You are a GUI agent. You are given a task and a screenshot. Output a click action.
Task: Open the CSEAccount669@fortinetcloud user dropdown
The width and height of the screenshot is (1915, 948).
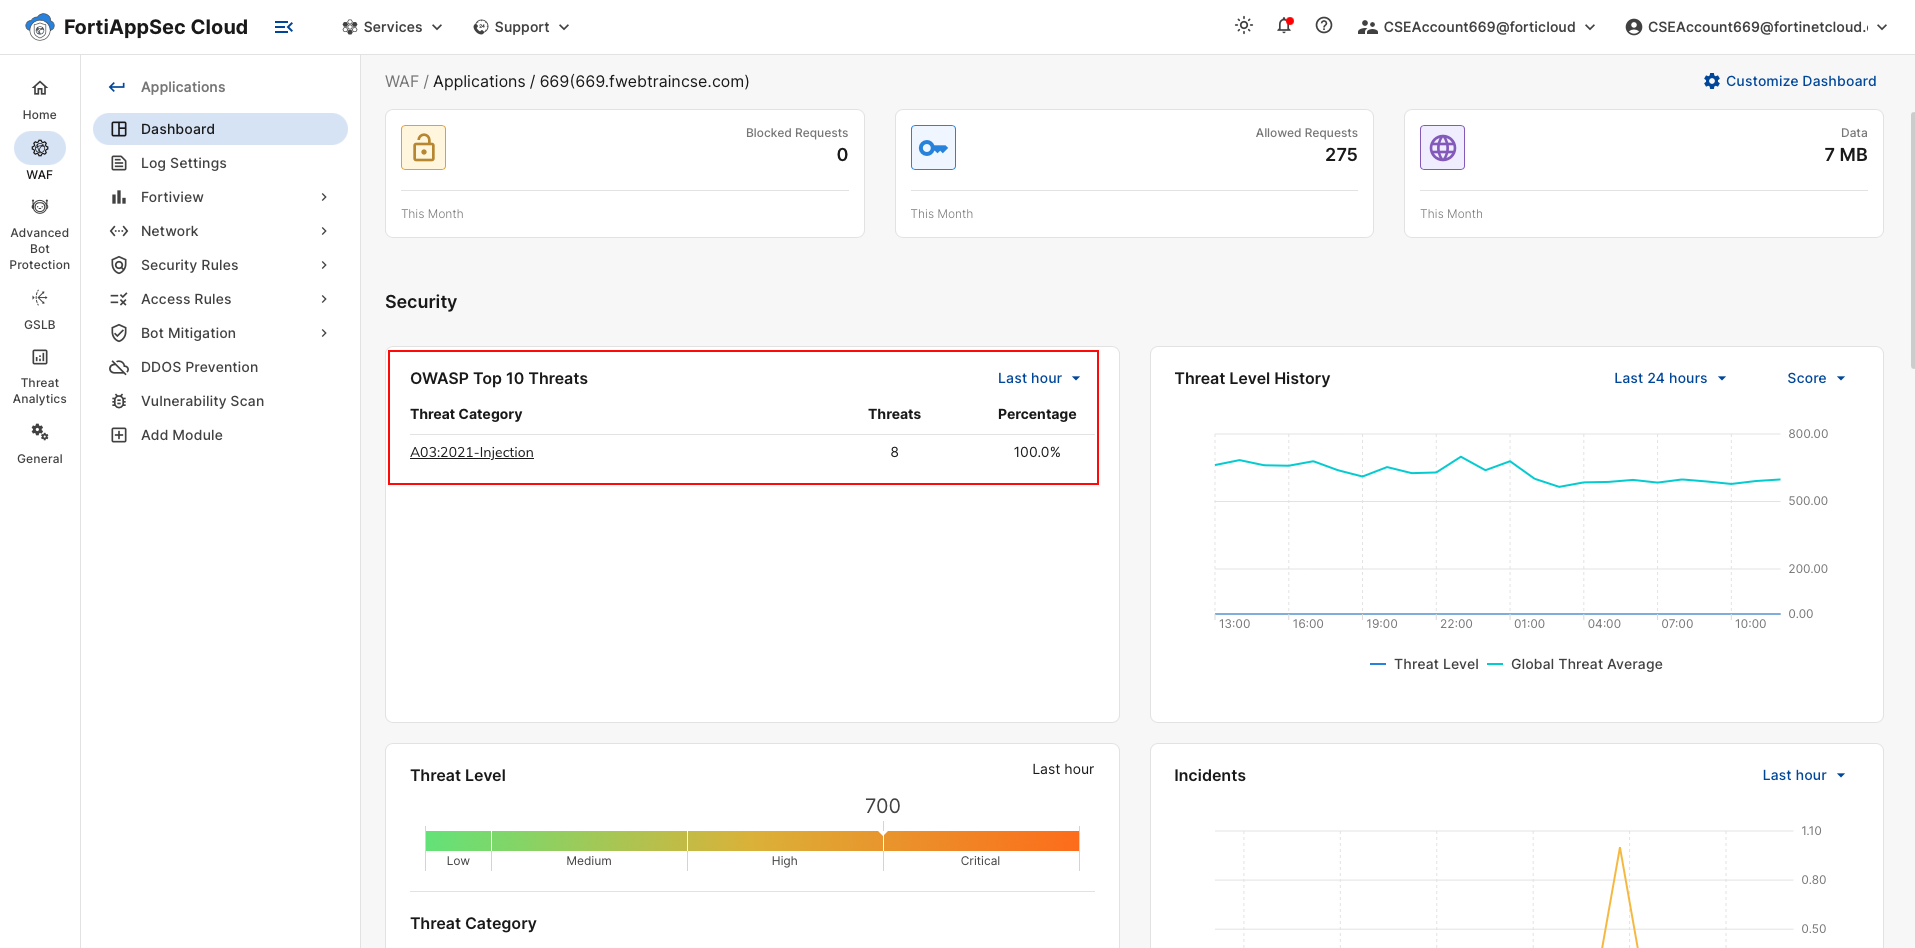[1756, 27]
